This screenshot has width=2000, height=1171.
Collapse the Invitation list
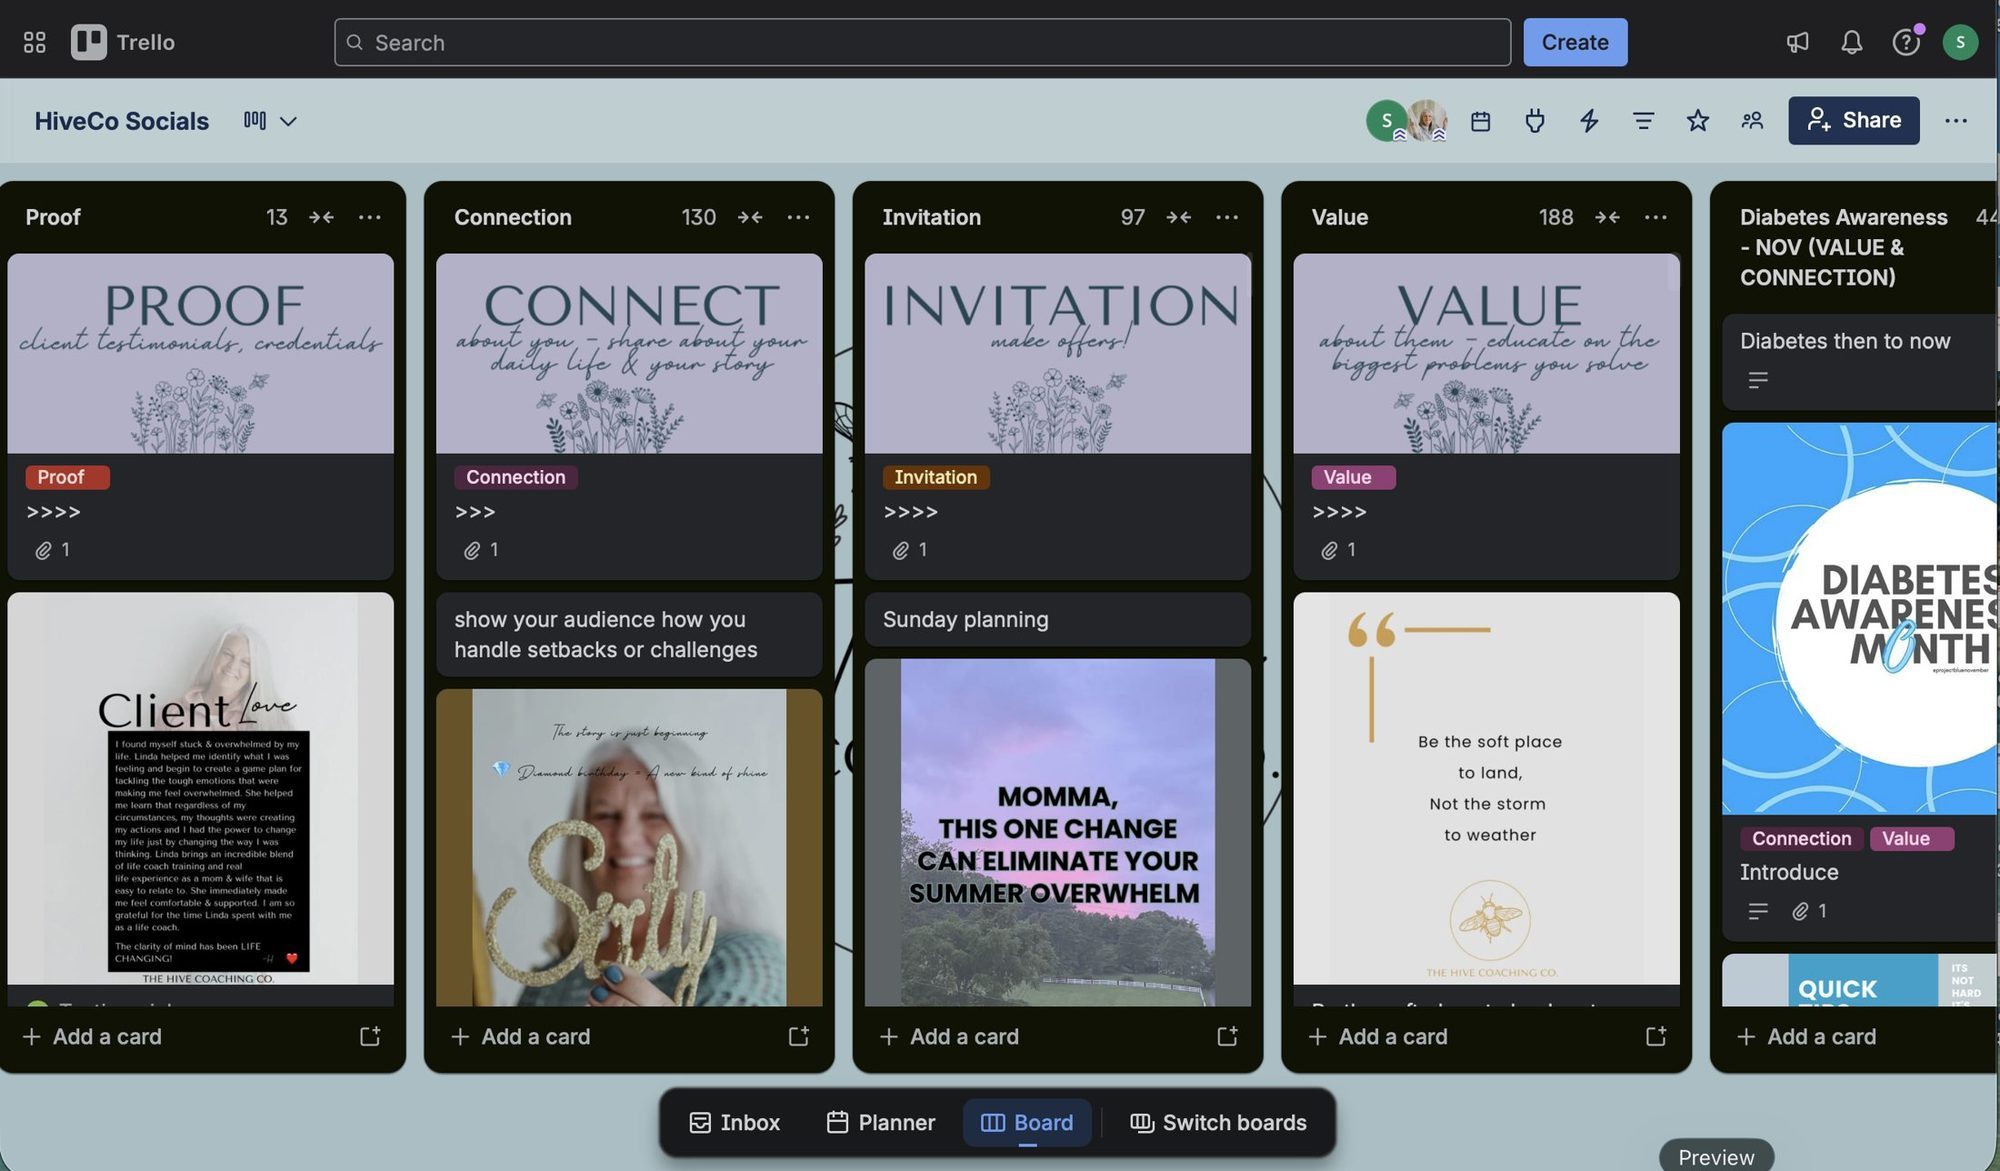pos(1178,217)
